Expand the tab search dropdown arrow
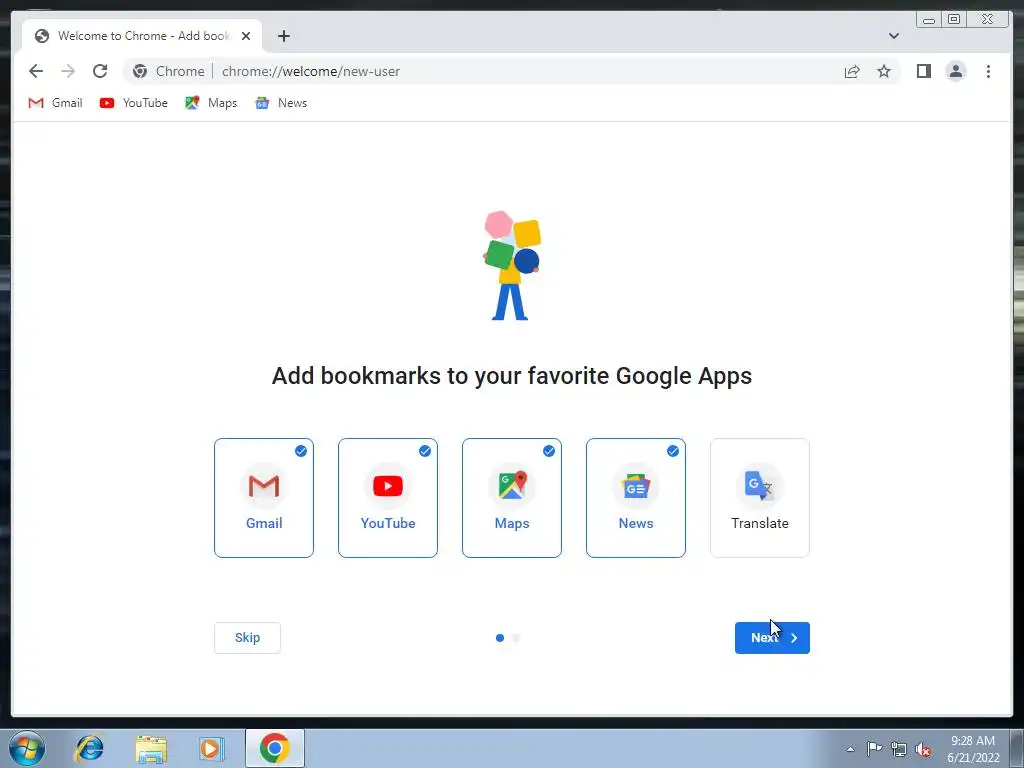This screenshot has height=768, width=1024. pos(893,36)
